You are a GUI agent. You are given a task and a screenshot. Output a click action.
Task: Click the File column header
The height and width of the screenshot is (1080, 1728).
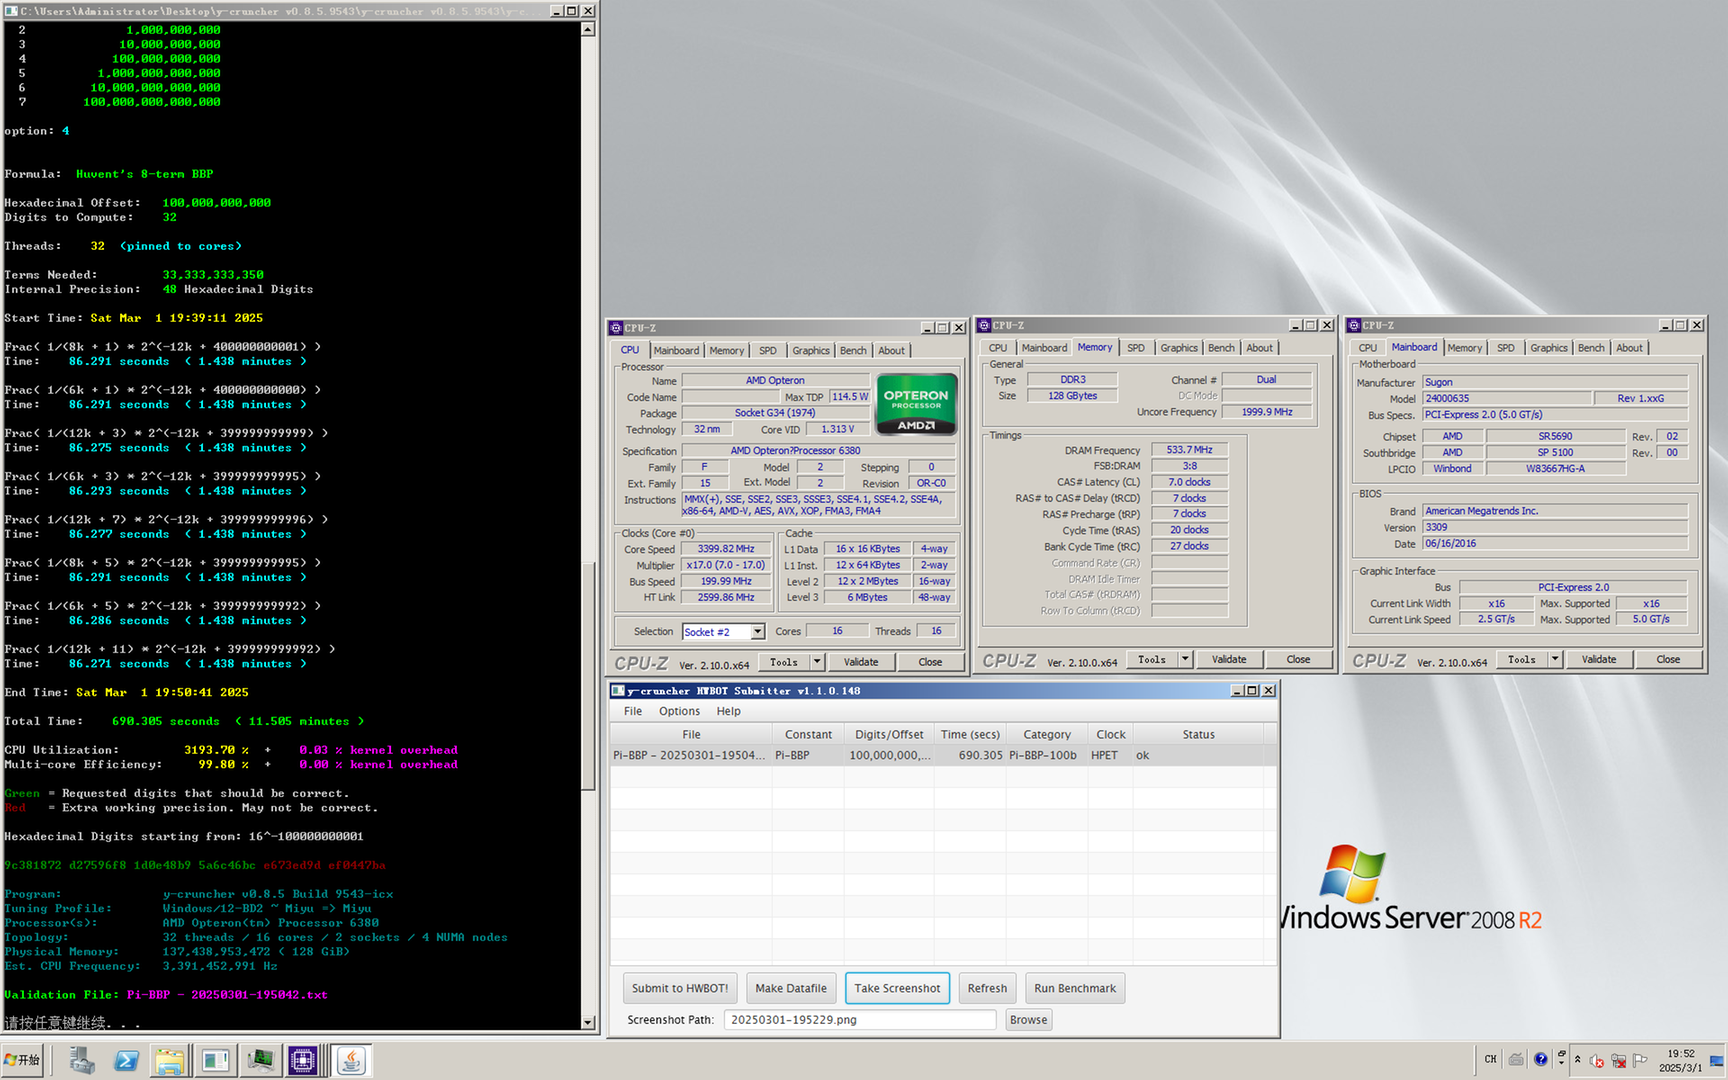pyautogui.click(x=691, y=734)
